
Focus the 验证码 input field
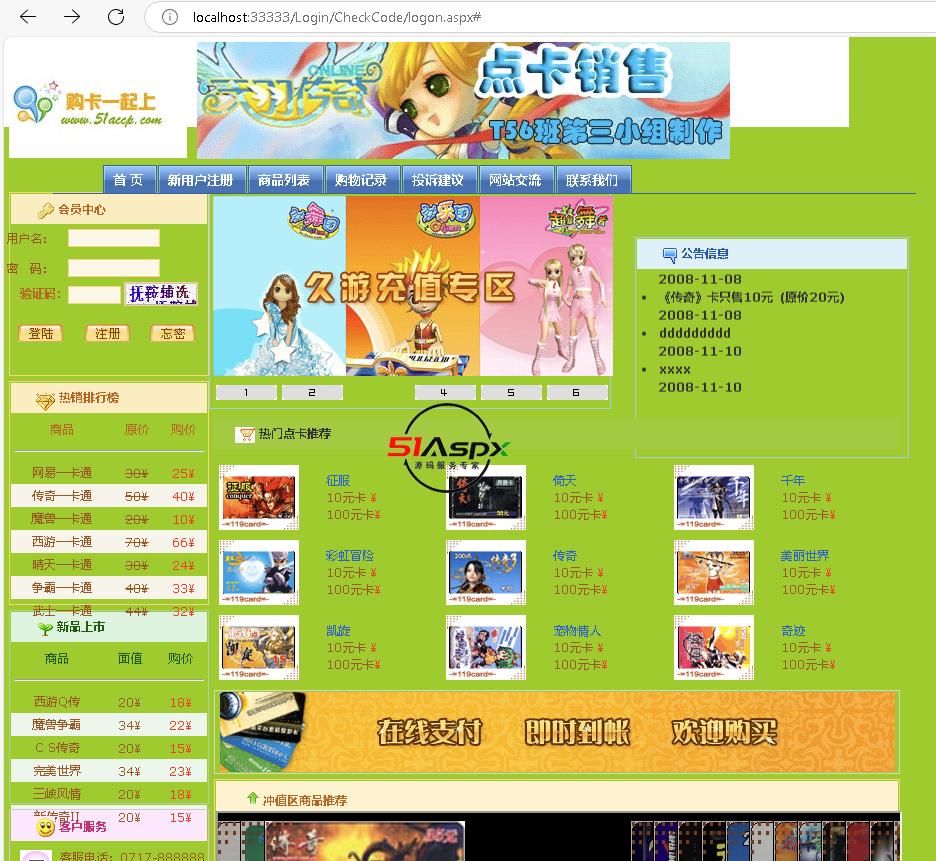point(94,294)
